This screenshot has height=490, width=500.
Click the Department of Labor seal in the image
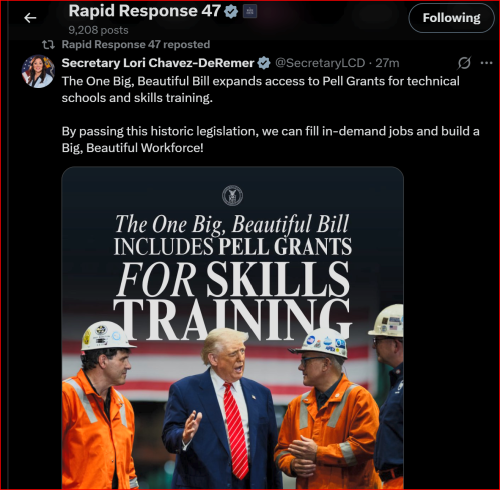click(232, 195)
